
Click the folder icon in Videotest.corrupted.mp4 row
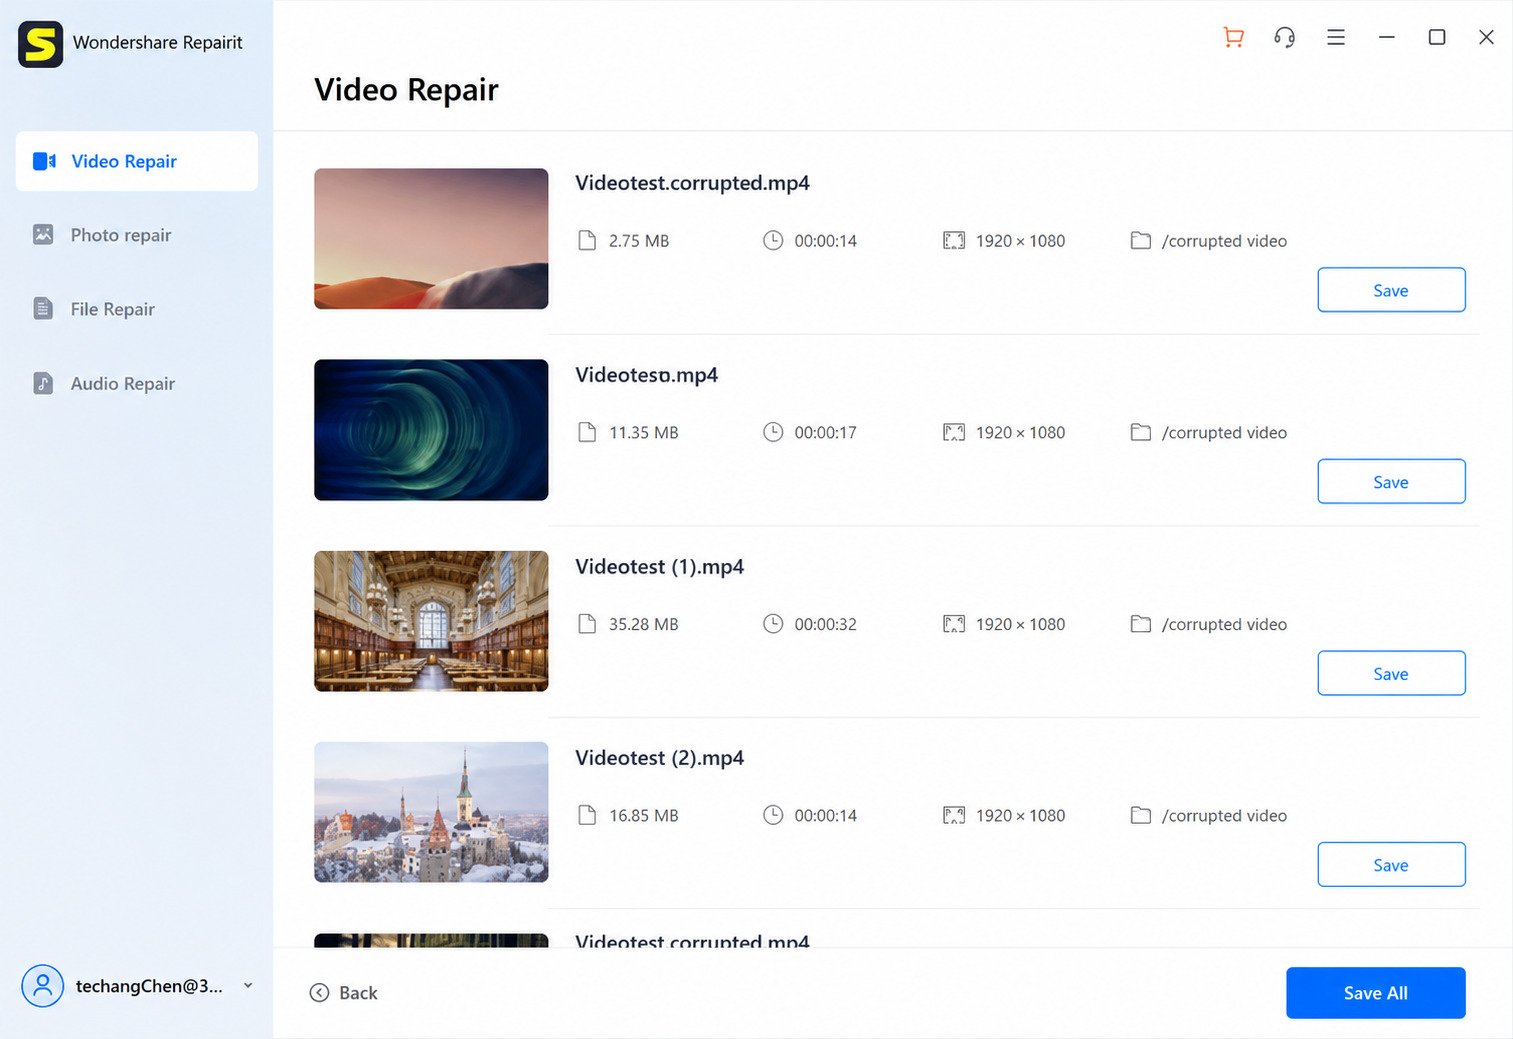(x=1140, y=240)
